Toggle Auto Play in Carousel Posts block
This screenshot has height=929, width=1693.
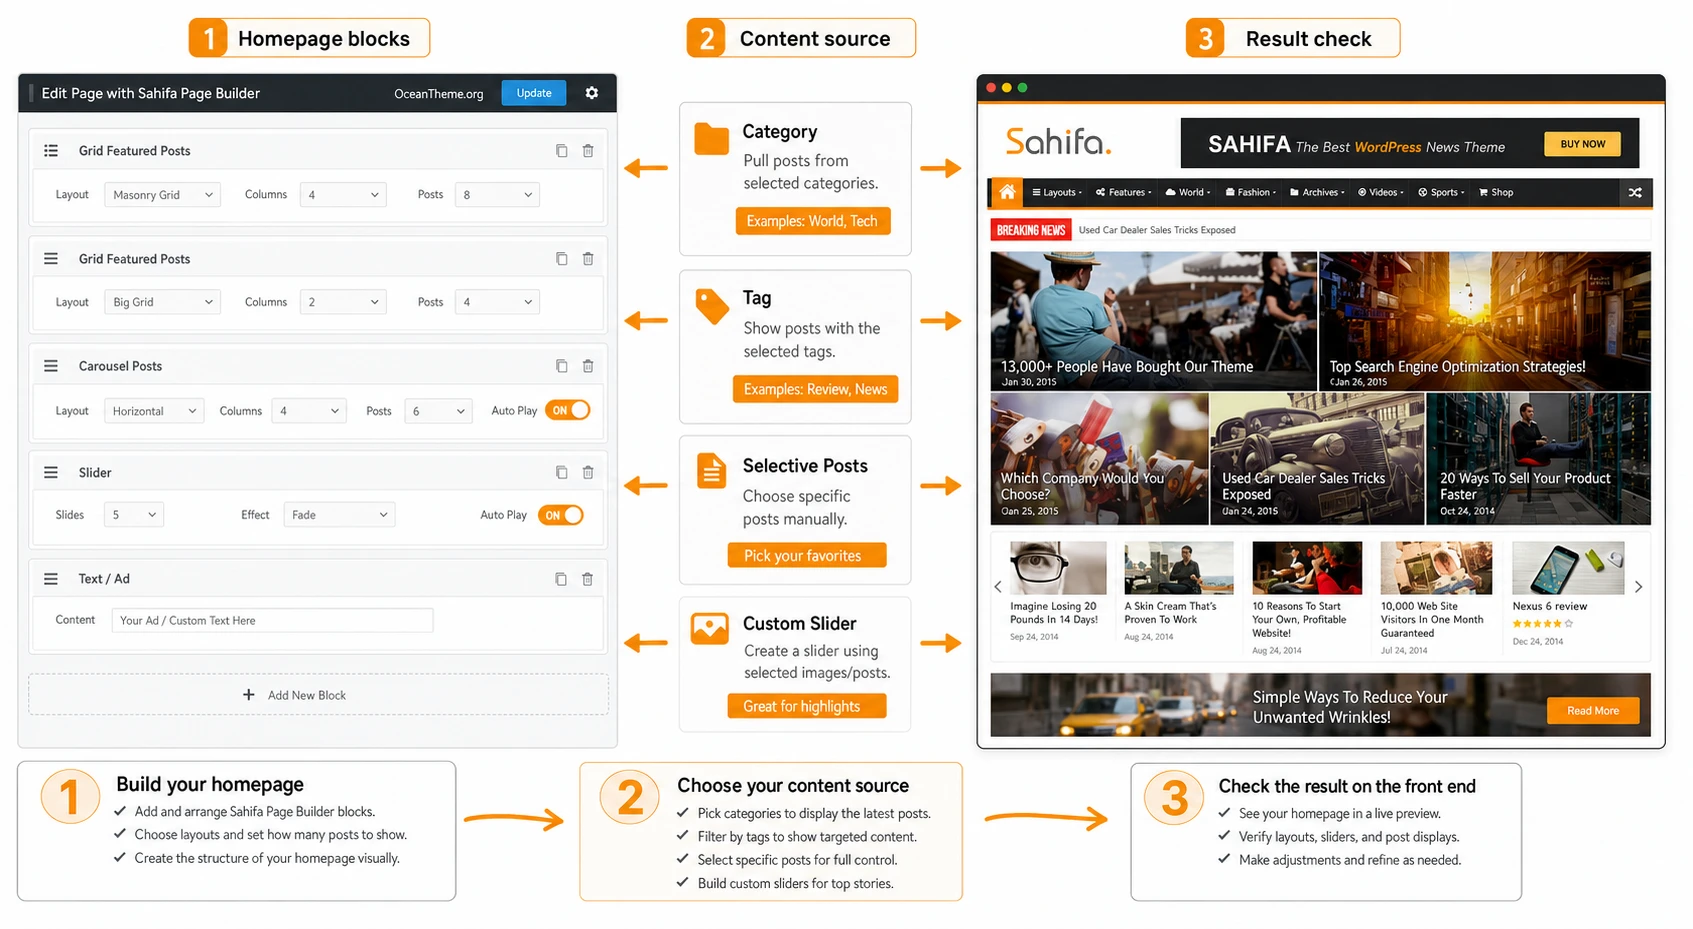click(x=568, y=410)
